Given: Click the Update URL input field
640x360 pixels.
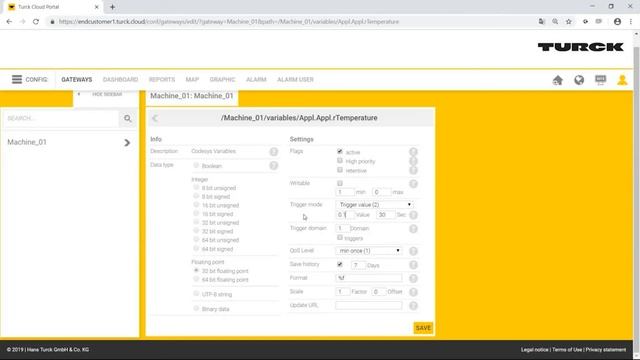Looking at the screenshot, I should point(369,305).
